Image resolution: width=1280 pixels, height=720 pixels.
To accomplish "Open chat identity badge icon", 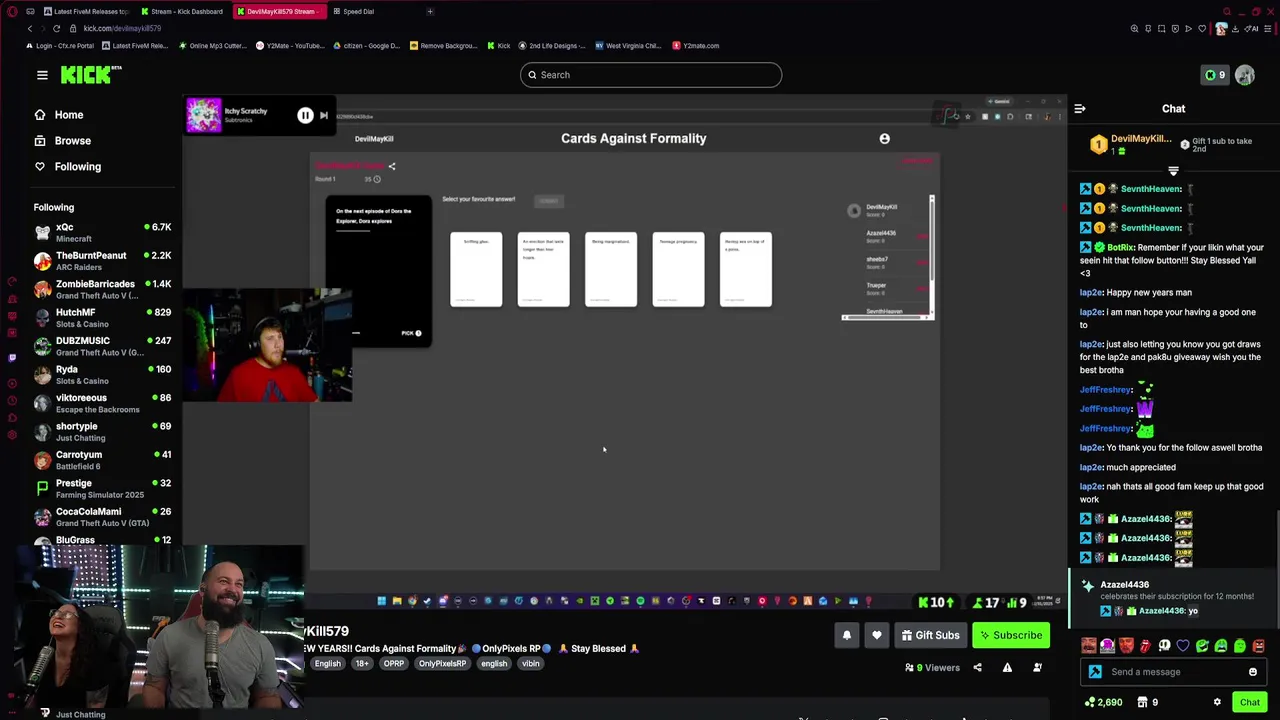I will point(1096,672).
